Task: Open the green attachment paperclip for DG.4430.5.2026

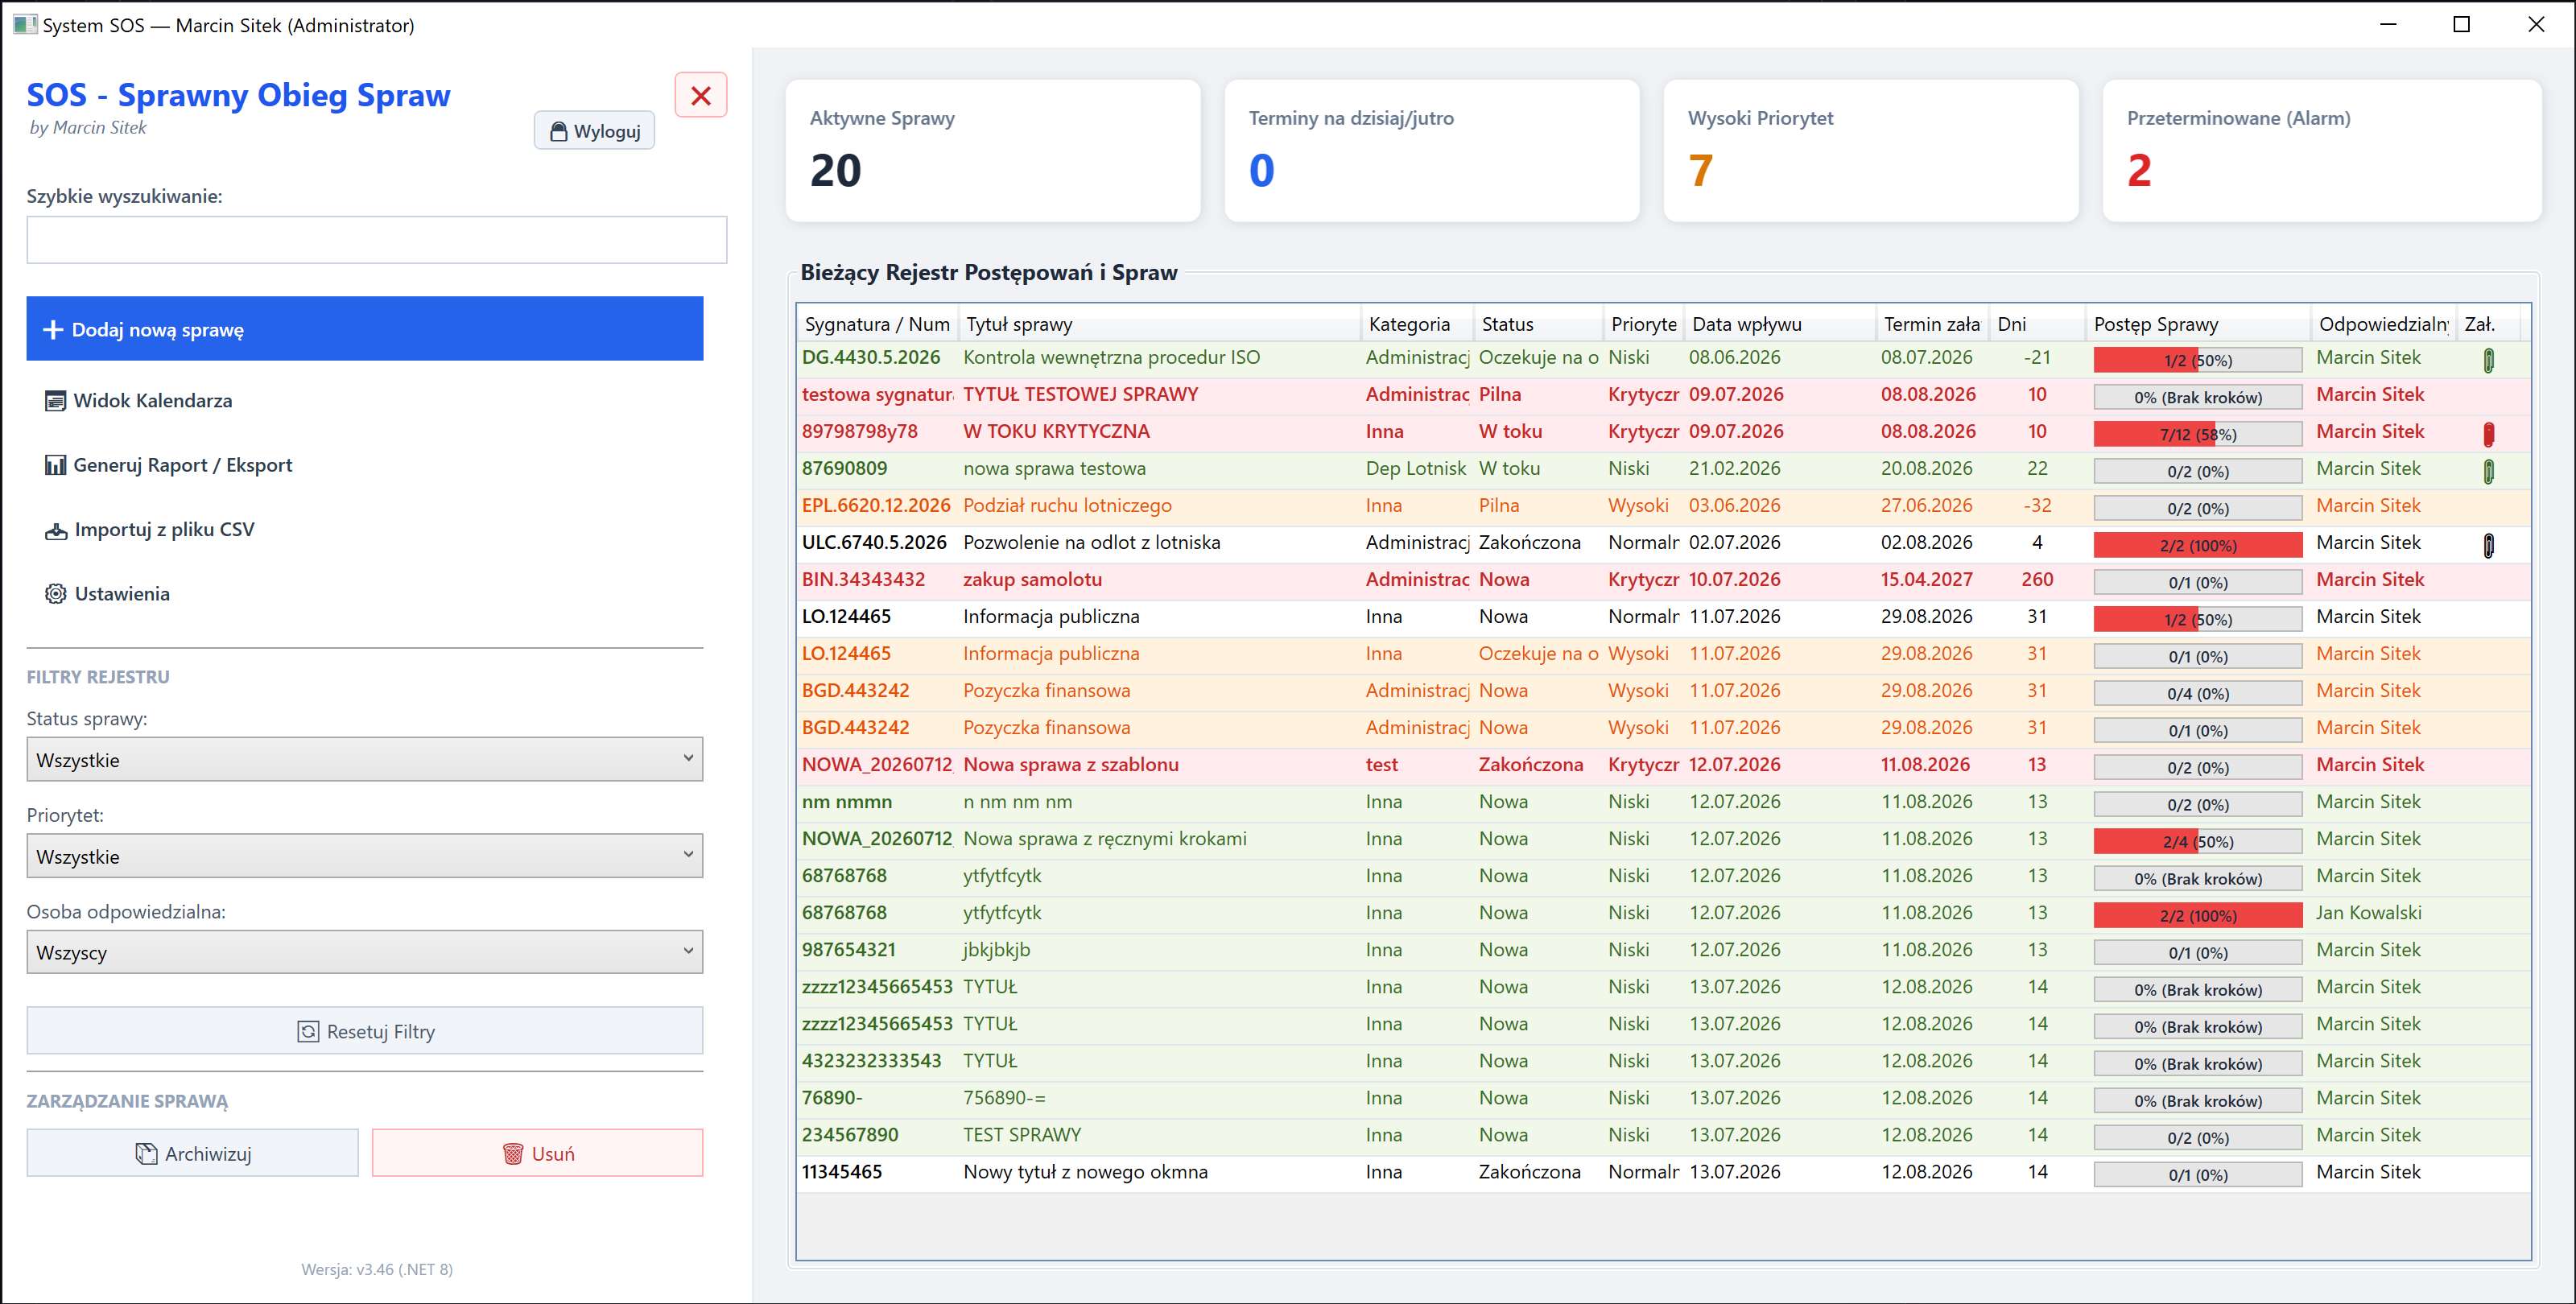Action: pos(2488,360)
